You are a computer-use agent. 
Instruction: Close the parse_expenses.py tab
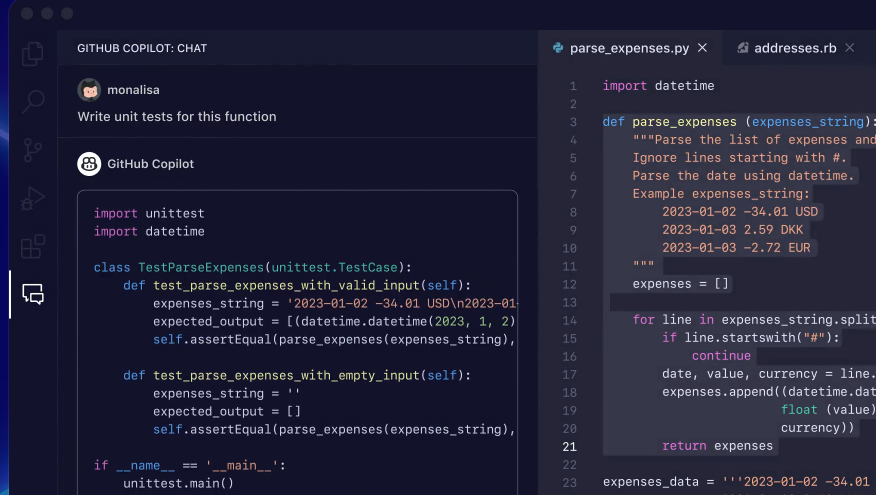(703, 48)
